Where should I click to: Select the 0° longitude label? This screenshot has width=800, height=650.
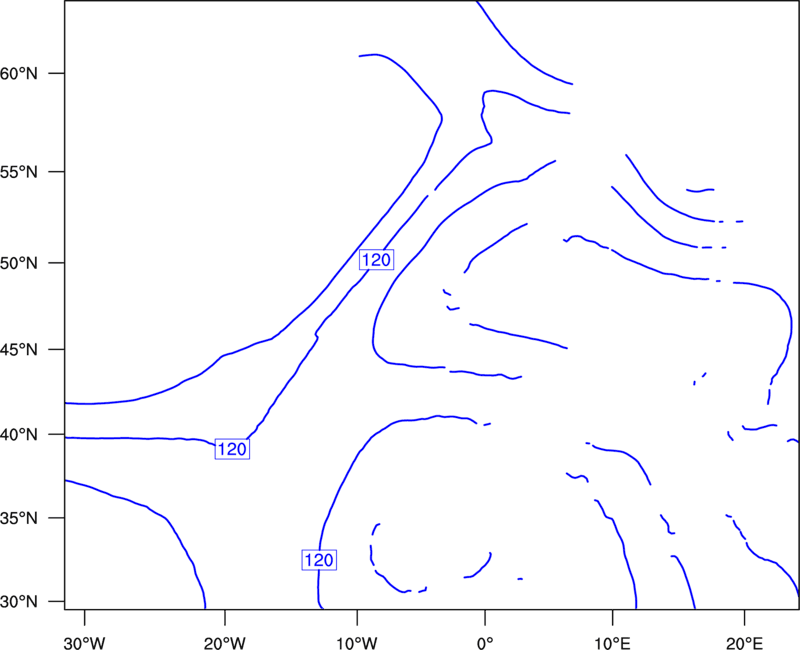(485, 643)
